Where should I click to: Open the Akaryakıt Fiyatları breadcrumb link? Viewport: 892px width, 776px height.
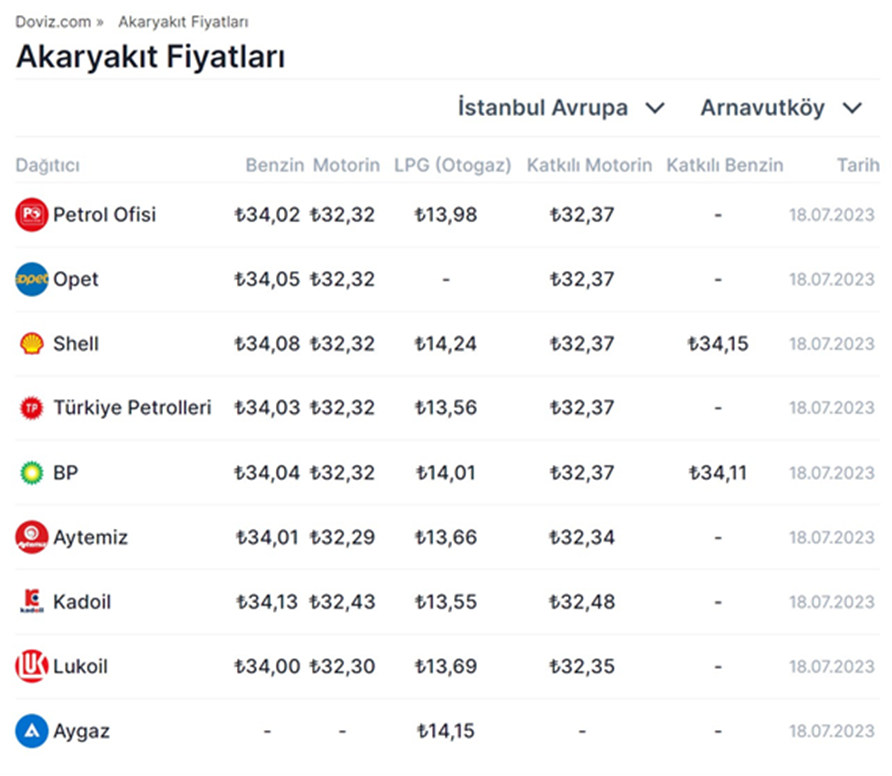183,21
